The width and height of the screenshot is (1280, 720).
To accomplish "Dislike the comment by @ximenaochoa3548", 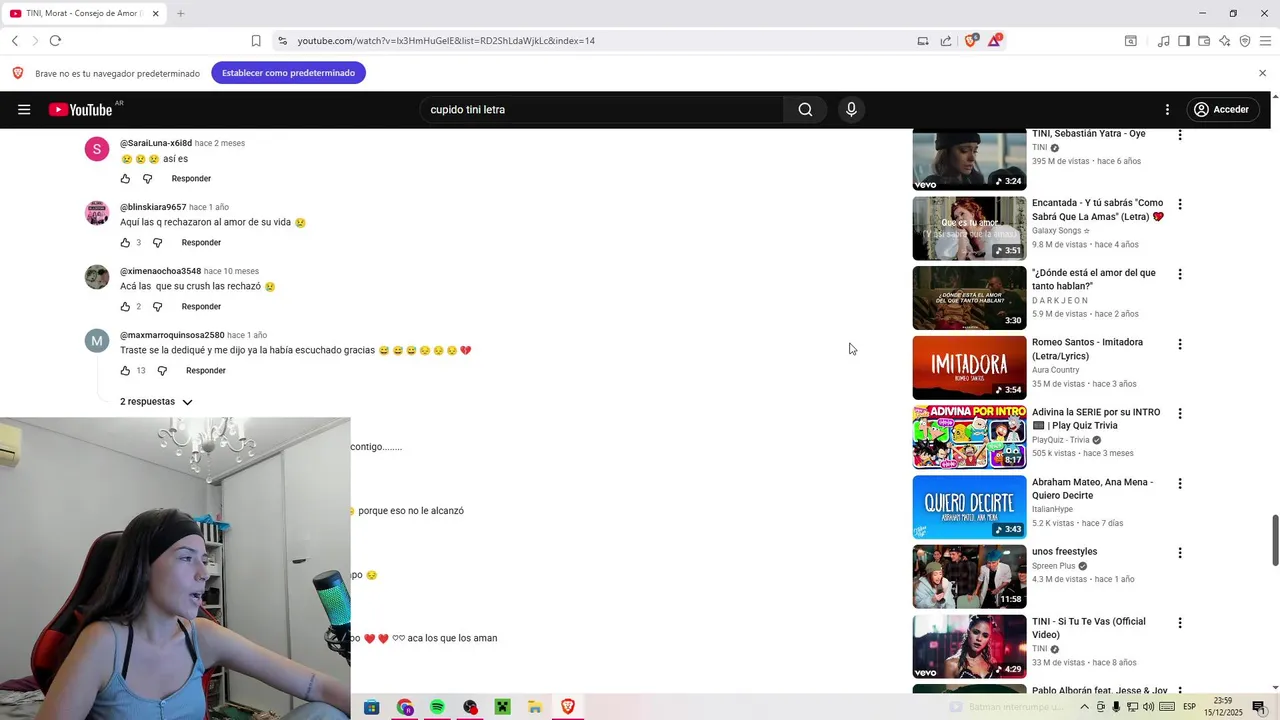I will pyautogui.click(x=157, y=307).
